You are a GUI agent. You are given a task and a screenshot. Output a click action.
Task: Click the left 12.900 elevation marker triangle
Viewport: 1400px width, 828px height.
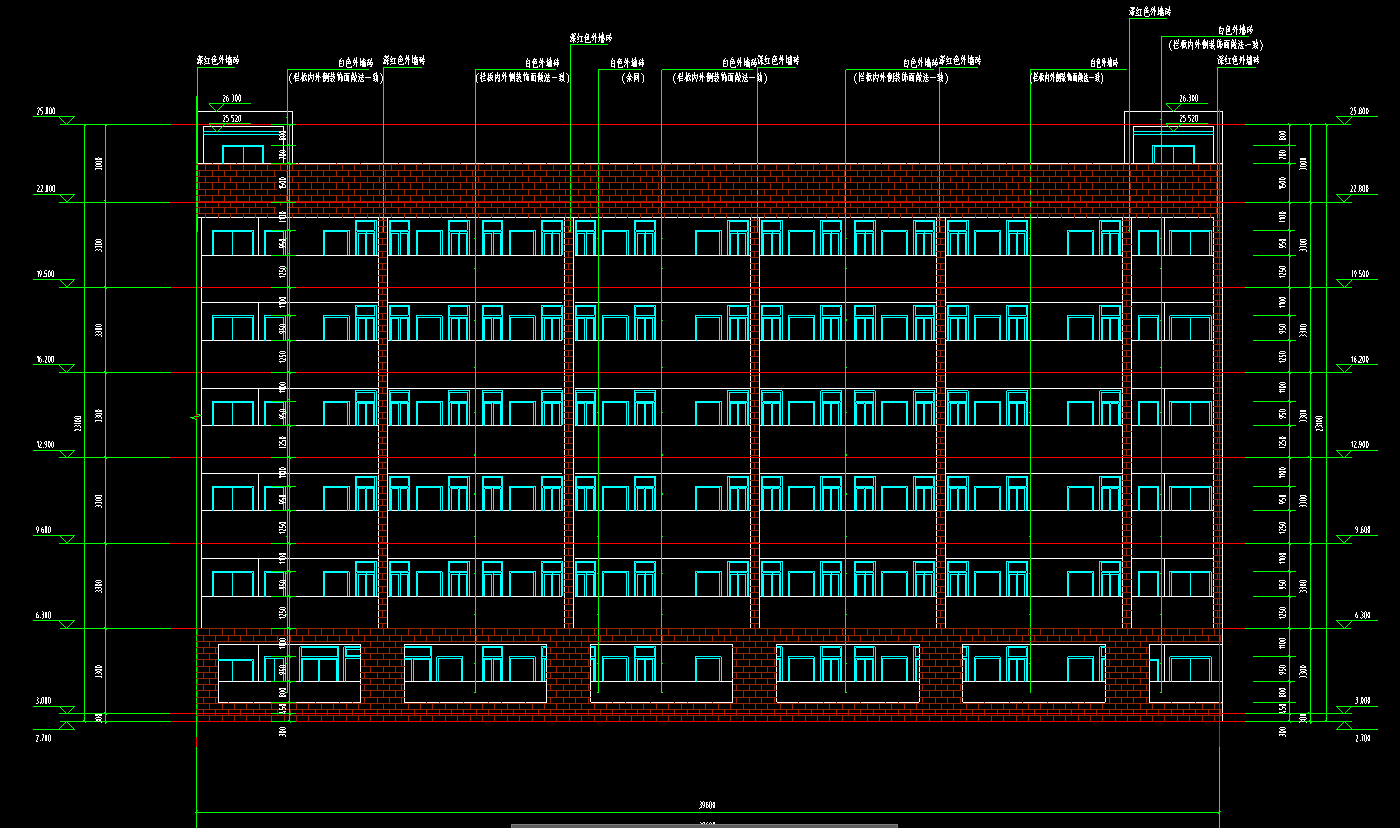click(x=67, y=454)
